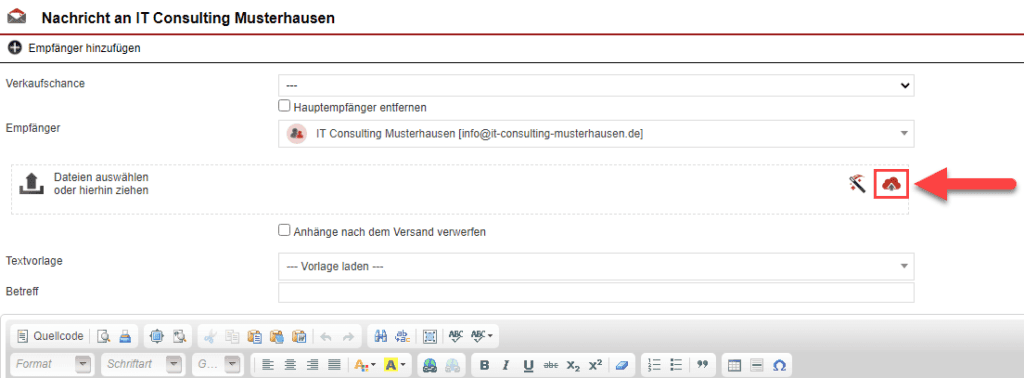Align text right
Screen dimensions: 1024x378
(312, 365)
